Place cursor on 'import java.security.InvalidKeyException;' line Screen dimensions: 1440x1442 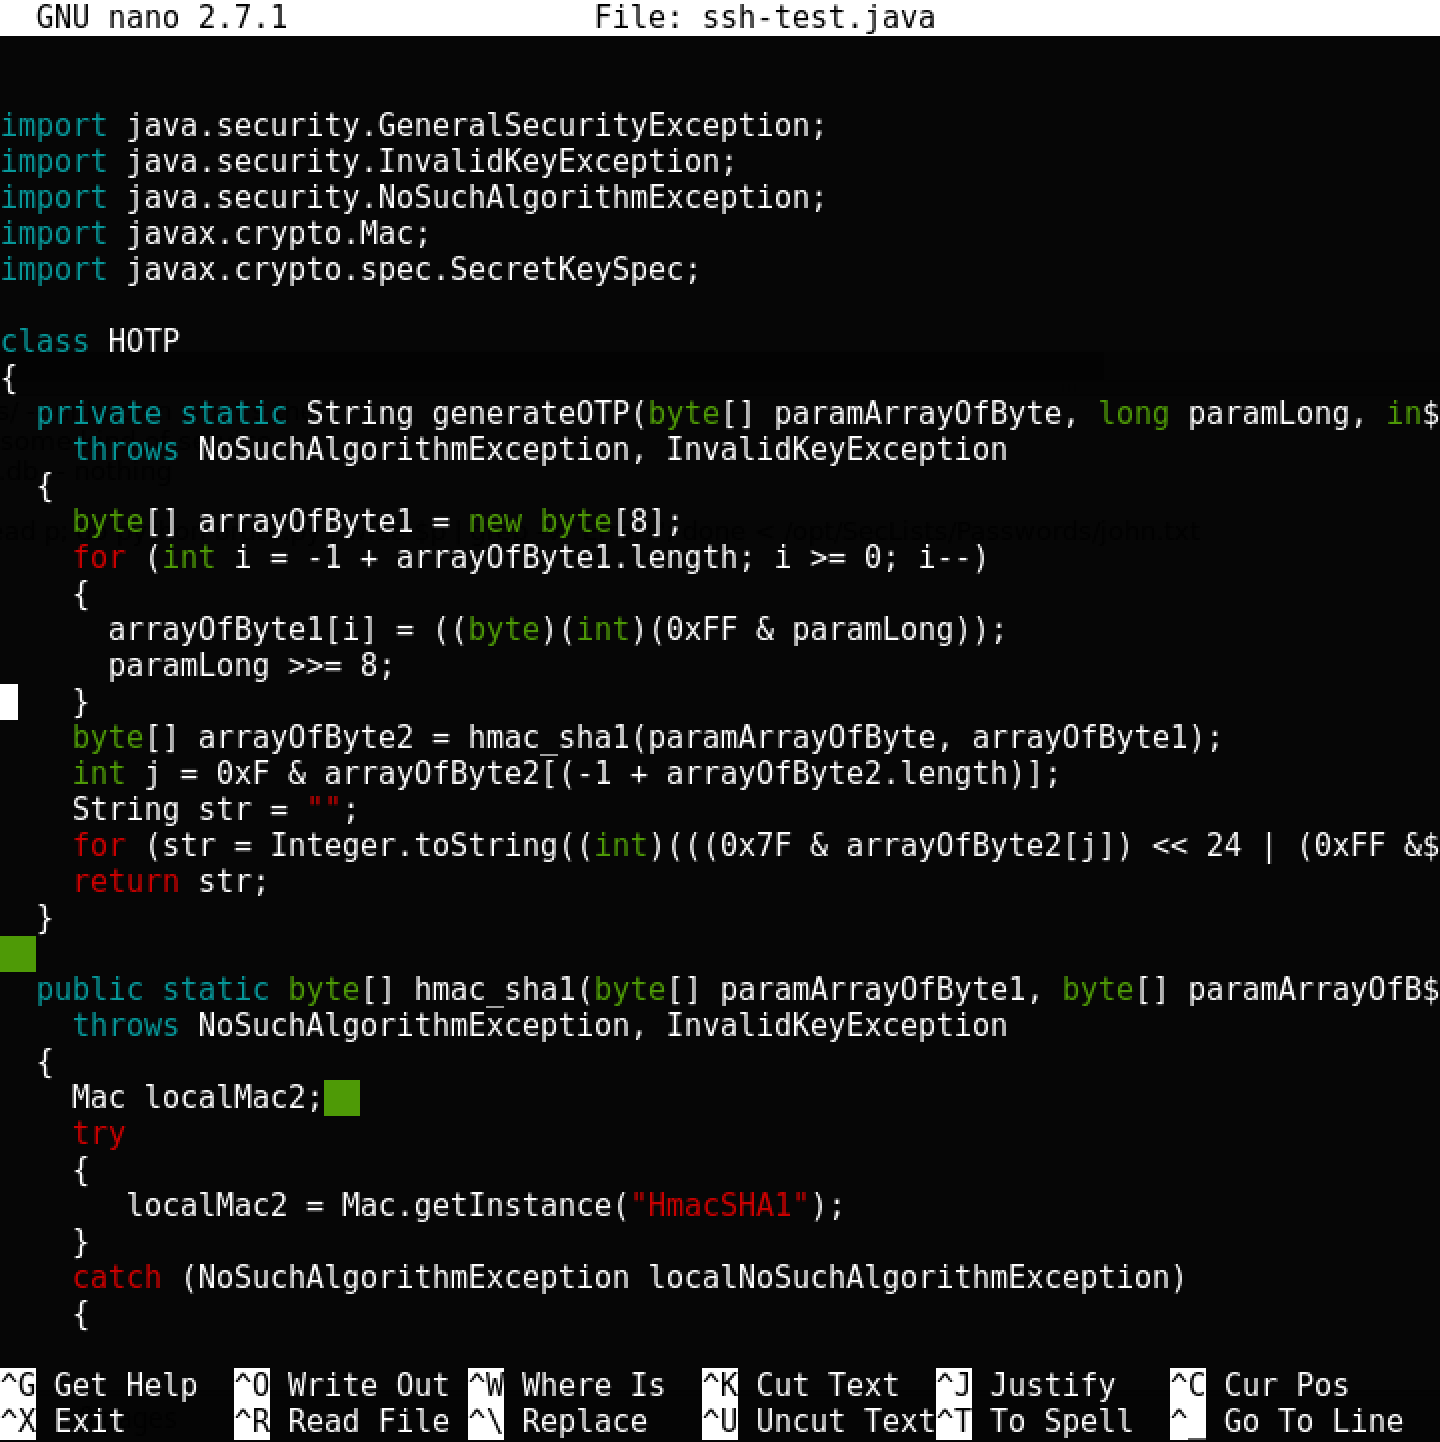pos(369,161)
